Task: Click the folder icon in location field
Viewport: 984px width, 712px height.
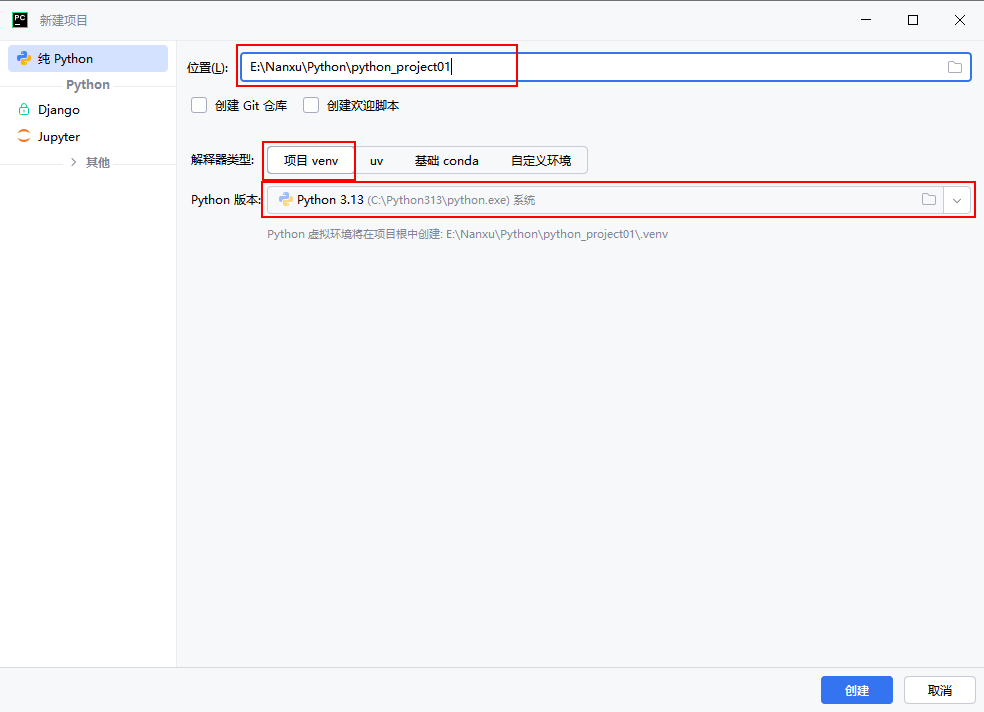Action: 954,67
